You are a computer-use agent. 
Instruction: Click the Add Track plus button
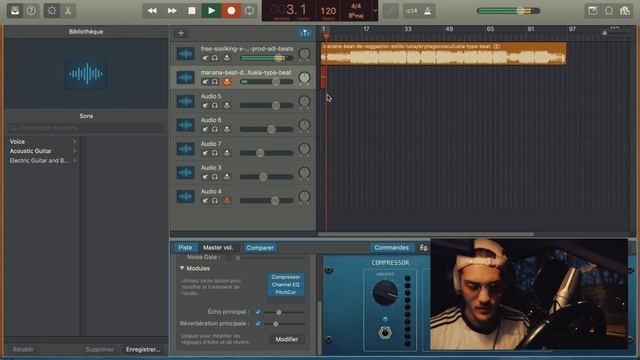181,33
